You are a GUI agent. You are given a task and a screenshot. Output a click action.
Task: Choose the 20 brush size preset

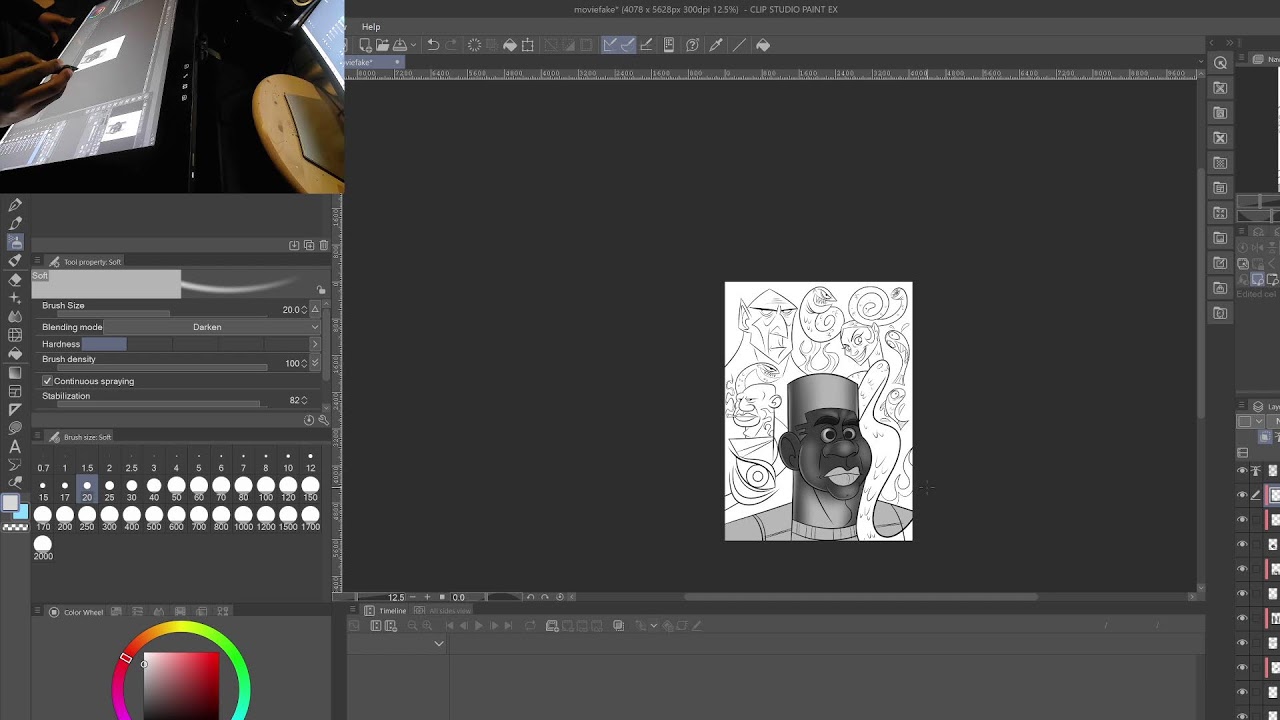[x=87, y=490]
